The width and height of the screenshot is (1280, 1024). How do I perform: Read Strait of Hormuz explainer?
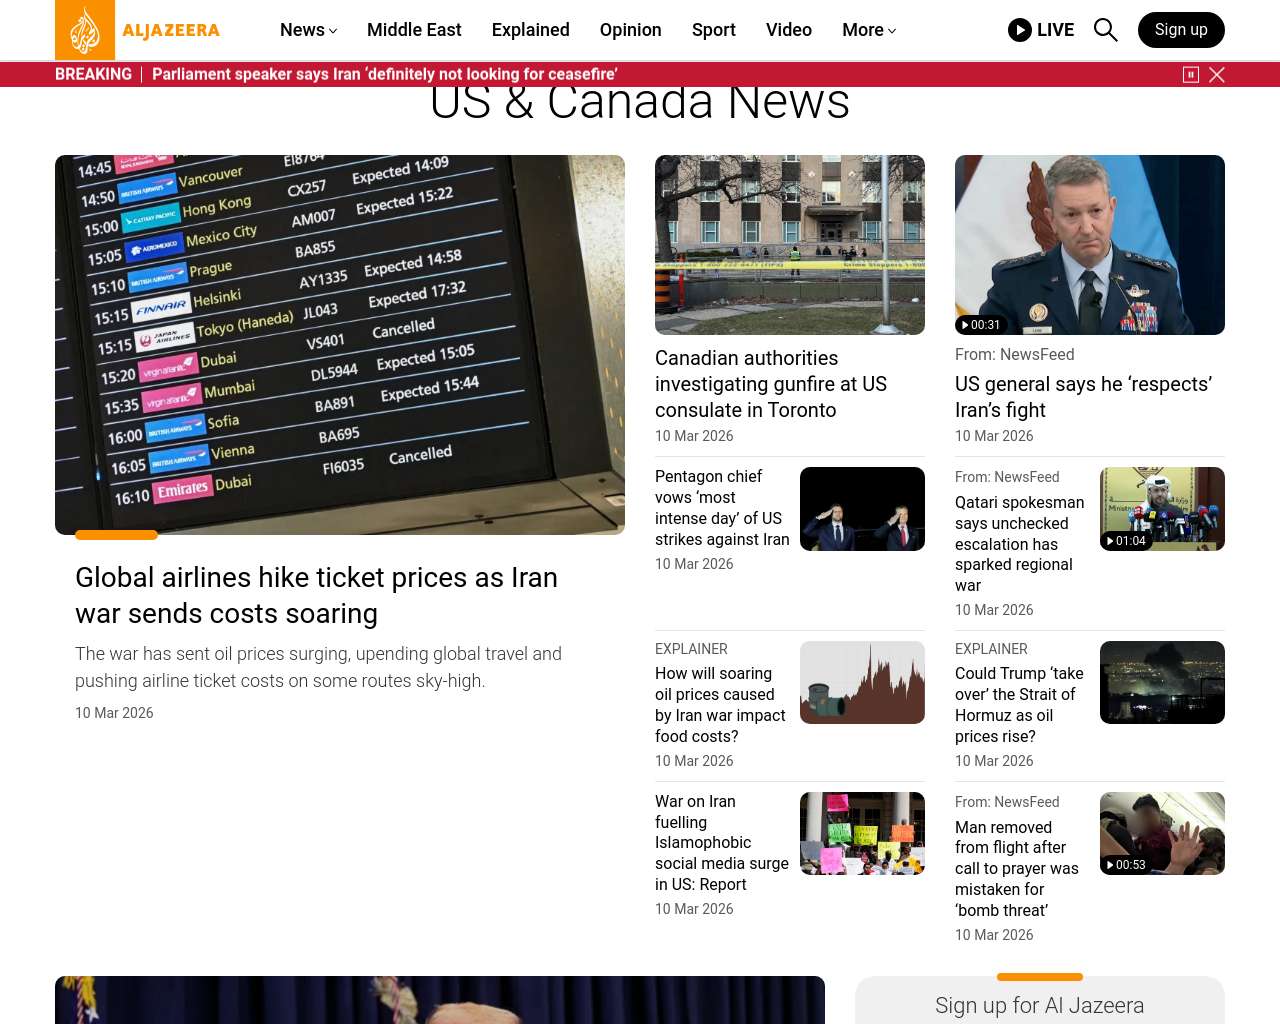(1019, 705)
